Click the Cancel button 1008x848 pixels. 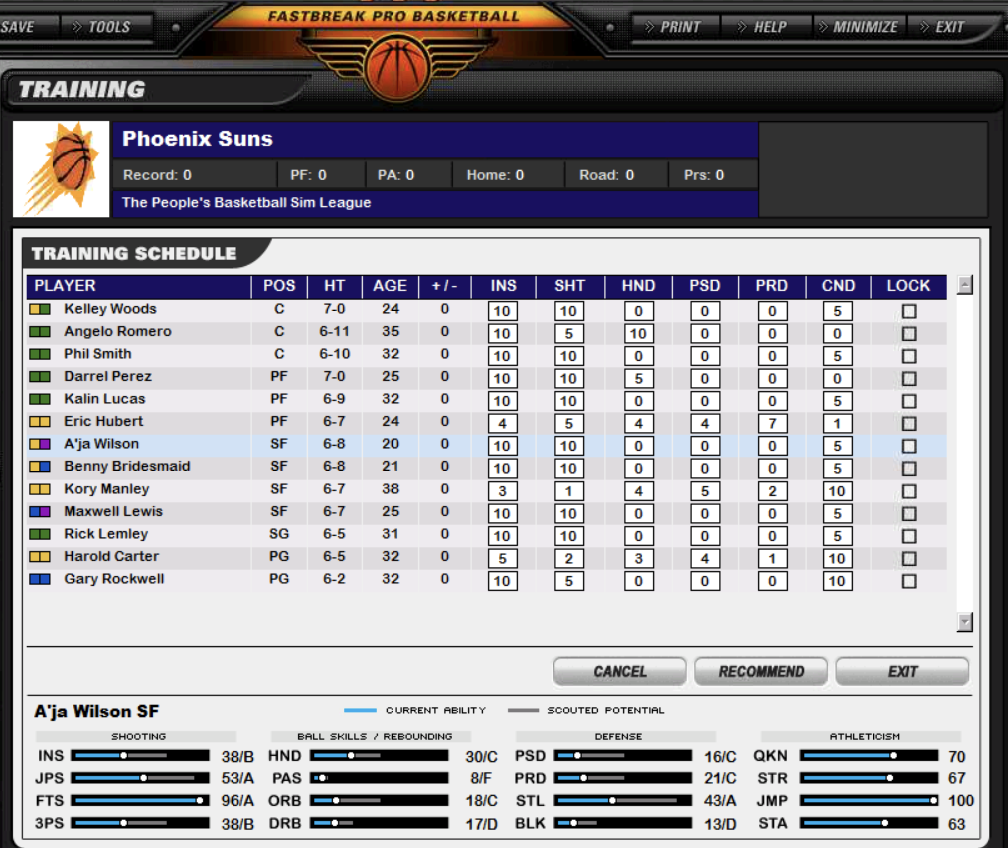click(620, 671)
